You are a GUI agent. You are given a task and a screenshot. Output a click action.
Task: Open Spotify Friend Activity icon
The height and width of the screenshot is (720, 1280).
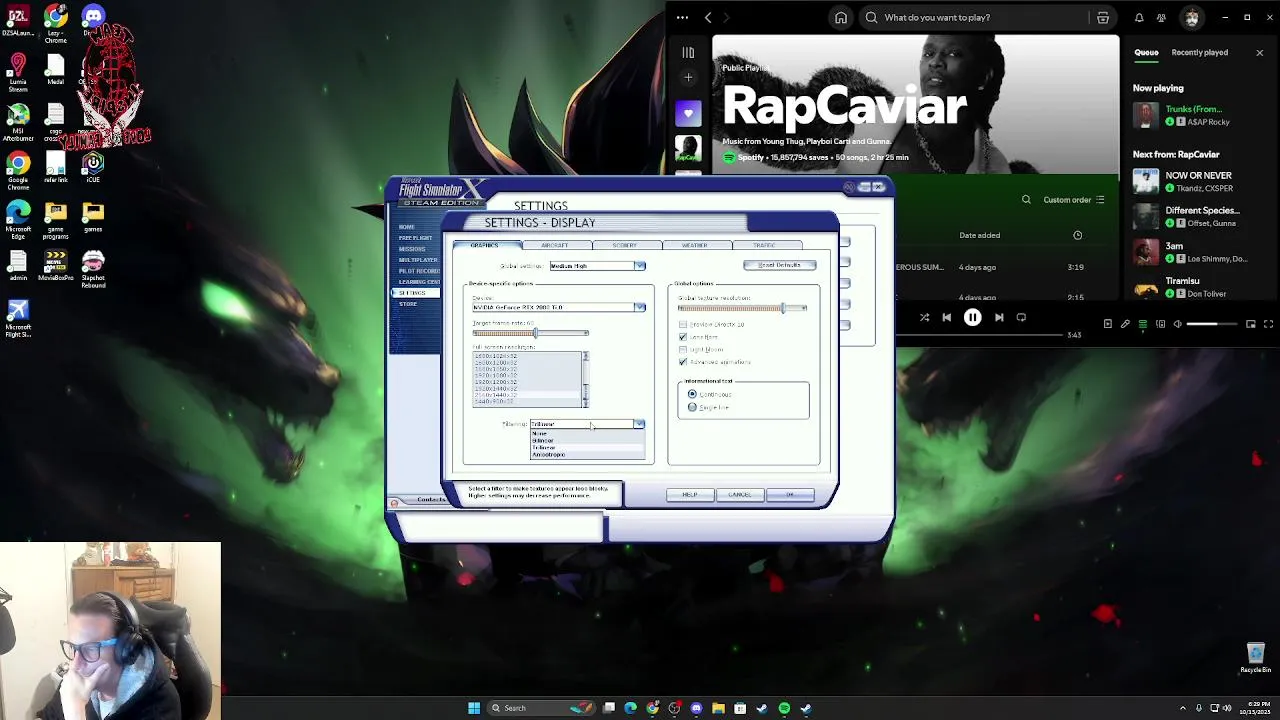tap(1161, 17)
